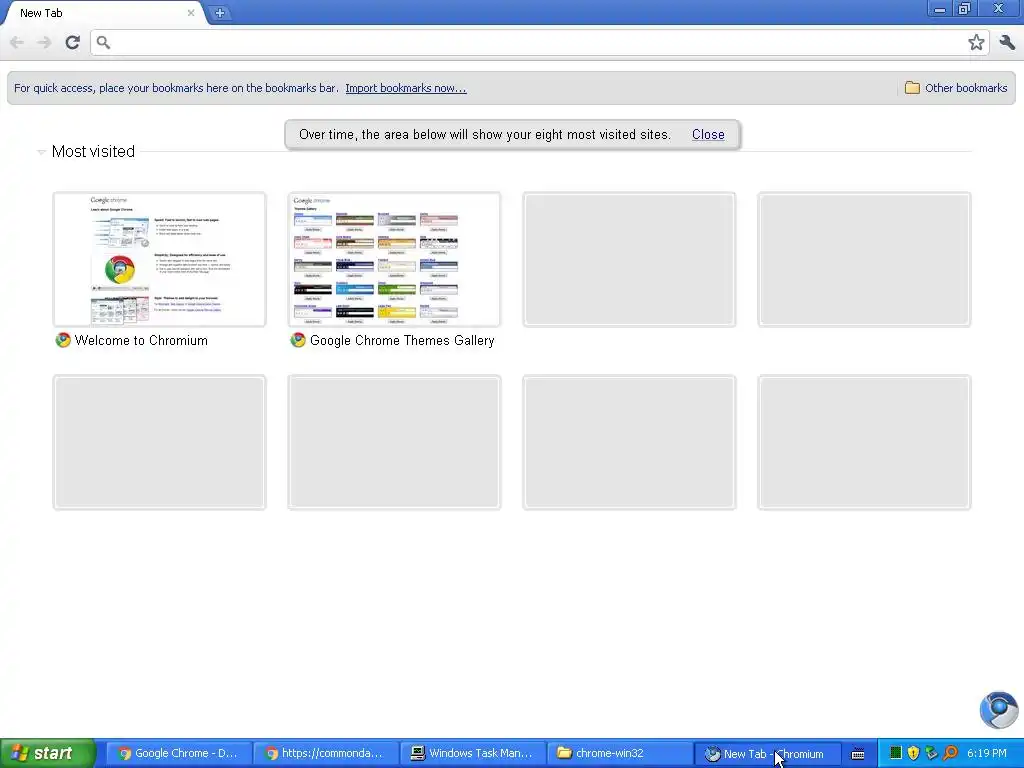Open the Other bookmarks folder
1024x768 pixels.
coord(956,88)
